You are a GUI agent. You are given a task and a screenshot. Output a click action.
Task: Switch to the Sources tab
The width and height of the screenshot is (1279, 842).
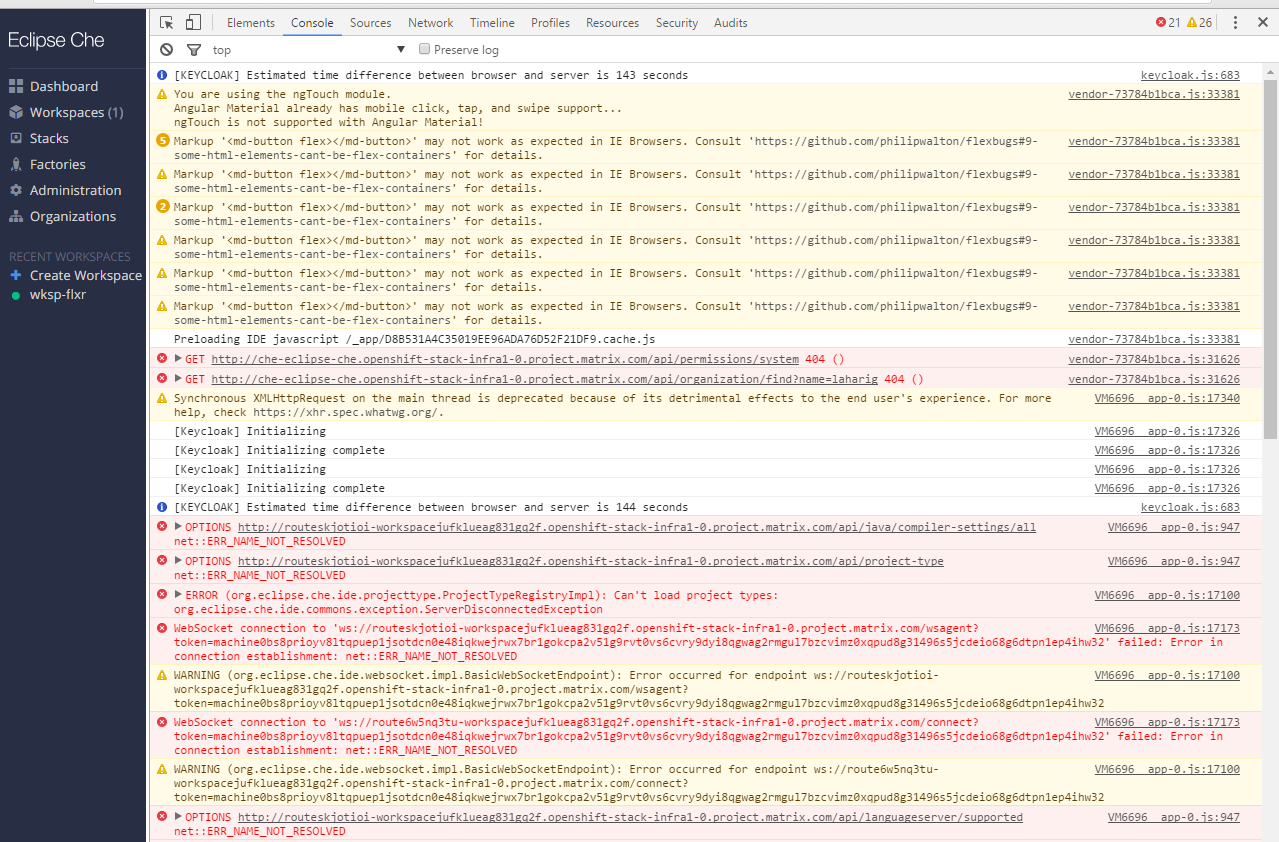(x=370, y=23)
